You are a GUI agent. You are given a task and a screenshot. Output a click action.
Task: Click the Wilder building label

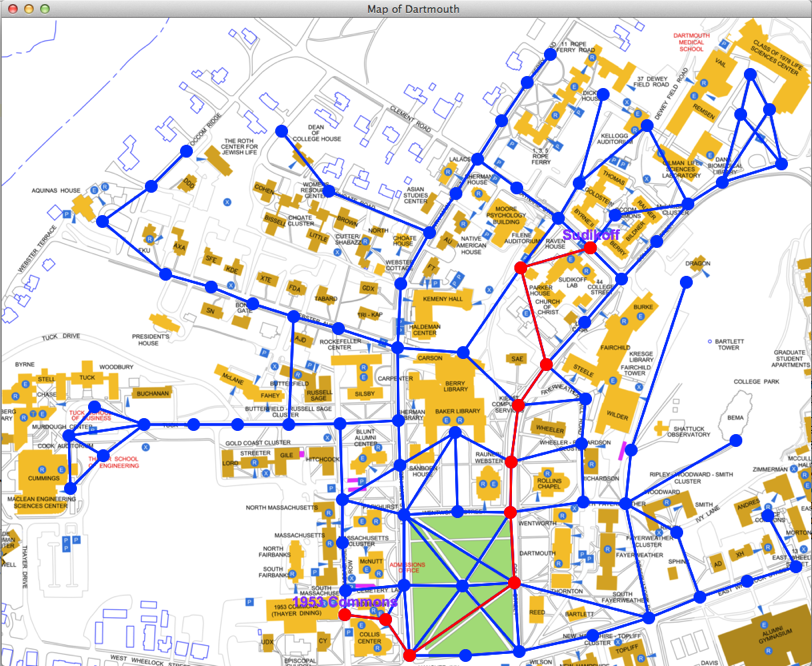[x=617, y=415]
